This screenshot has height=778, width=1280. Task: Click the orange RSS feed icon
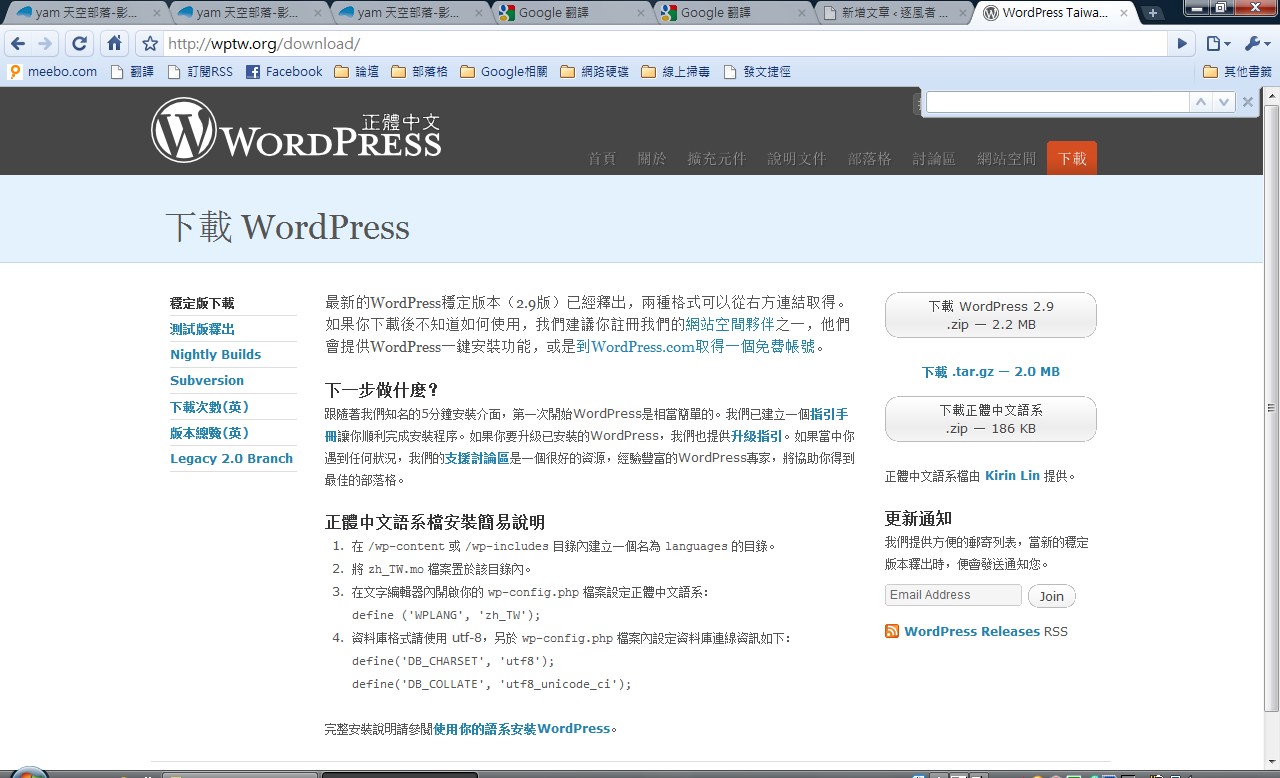(892, 631)
